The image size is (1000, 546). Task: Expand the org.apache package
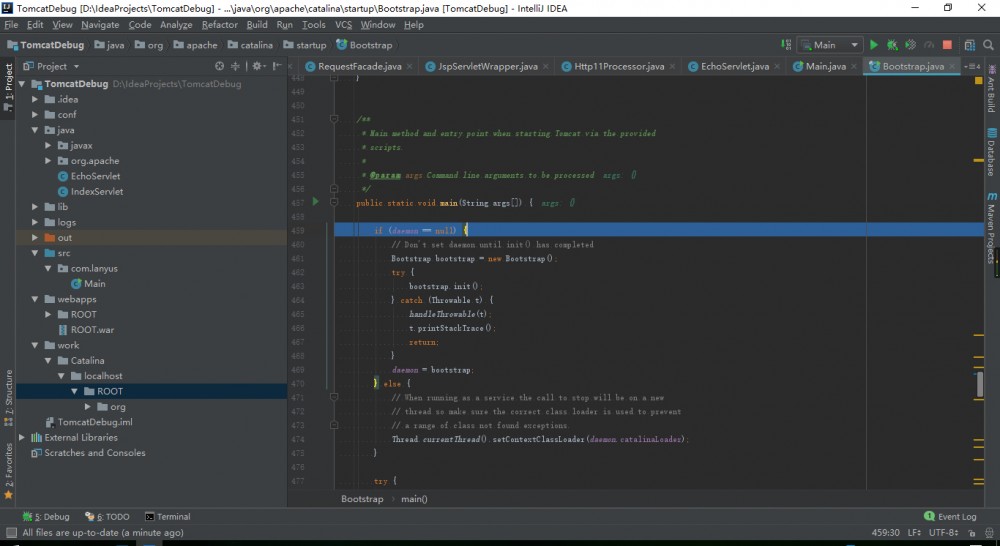[x=48, y=161]
